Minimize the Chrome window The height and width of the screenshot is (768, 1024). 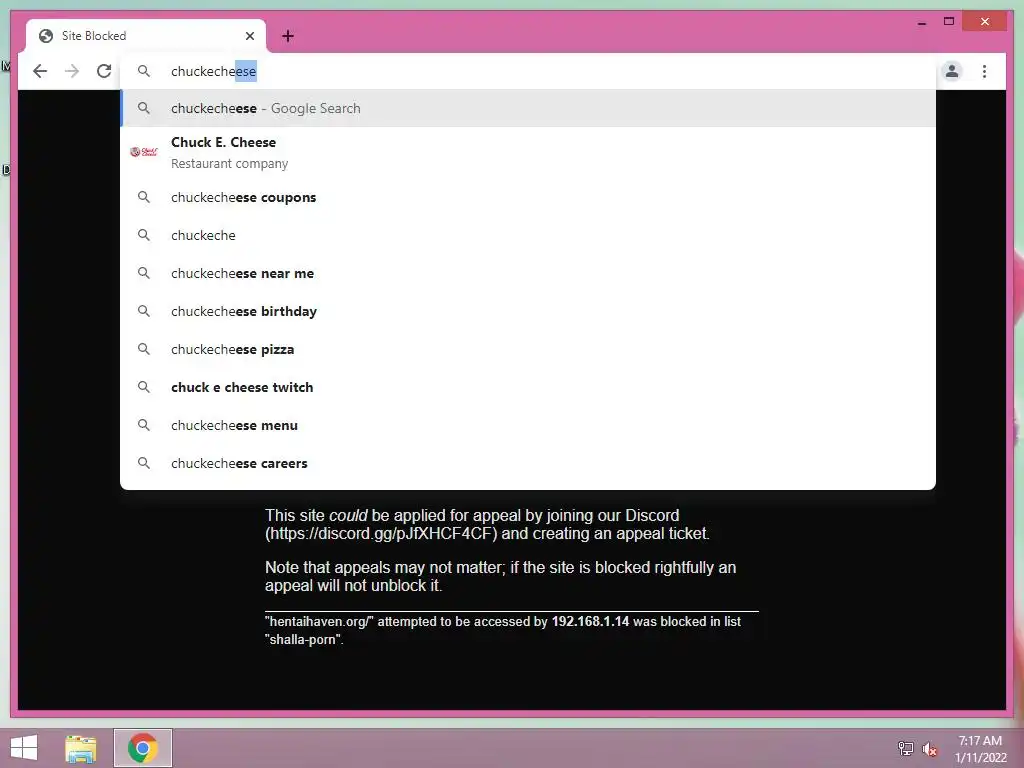pos(921,22)
